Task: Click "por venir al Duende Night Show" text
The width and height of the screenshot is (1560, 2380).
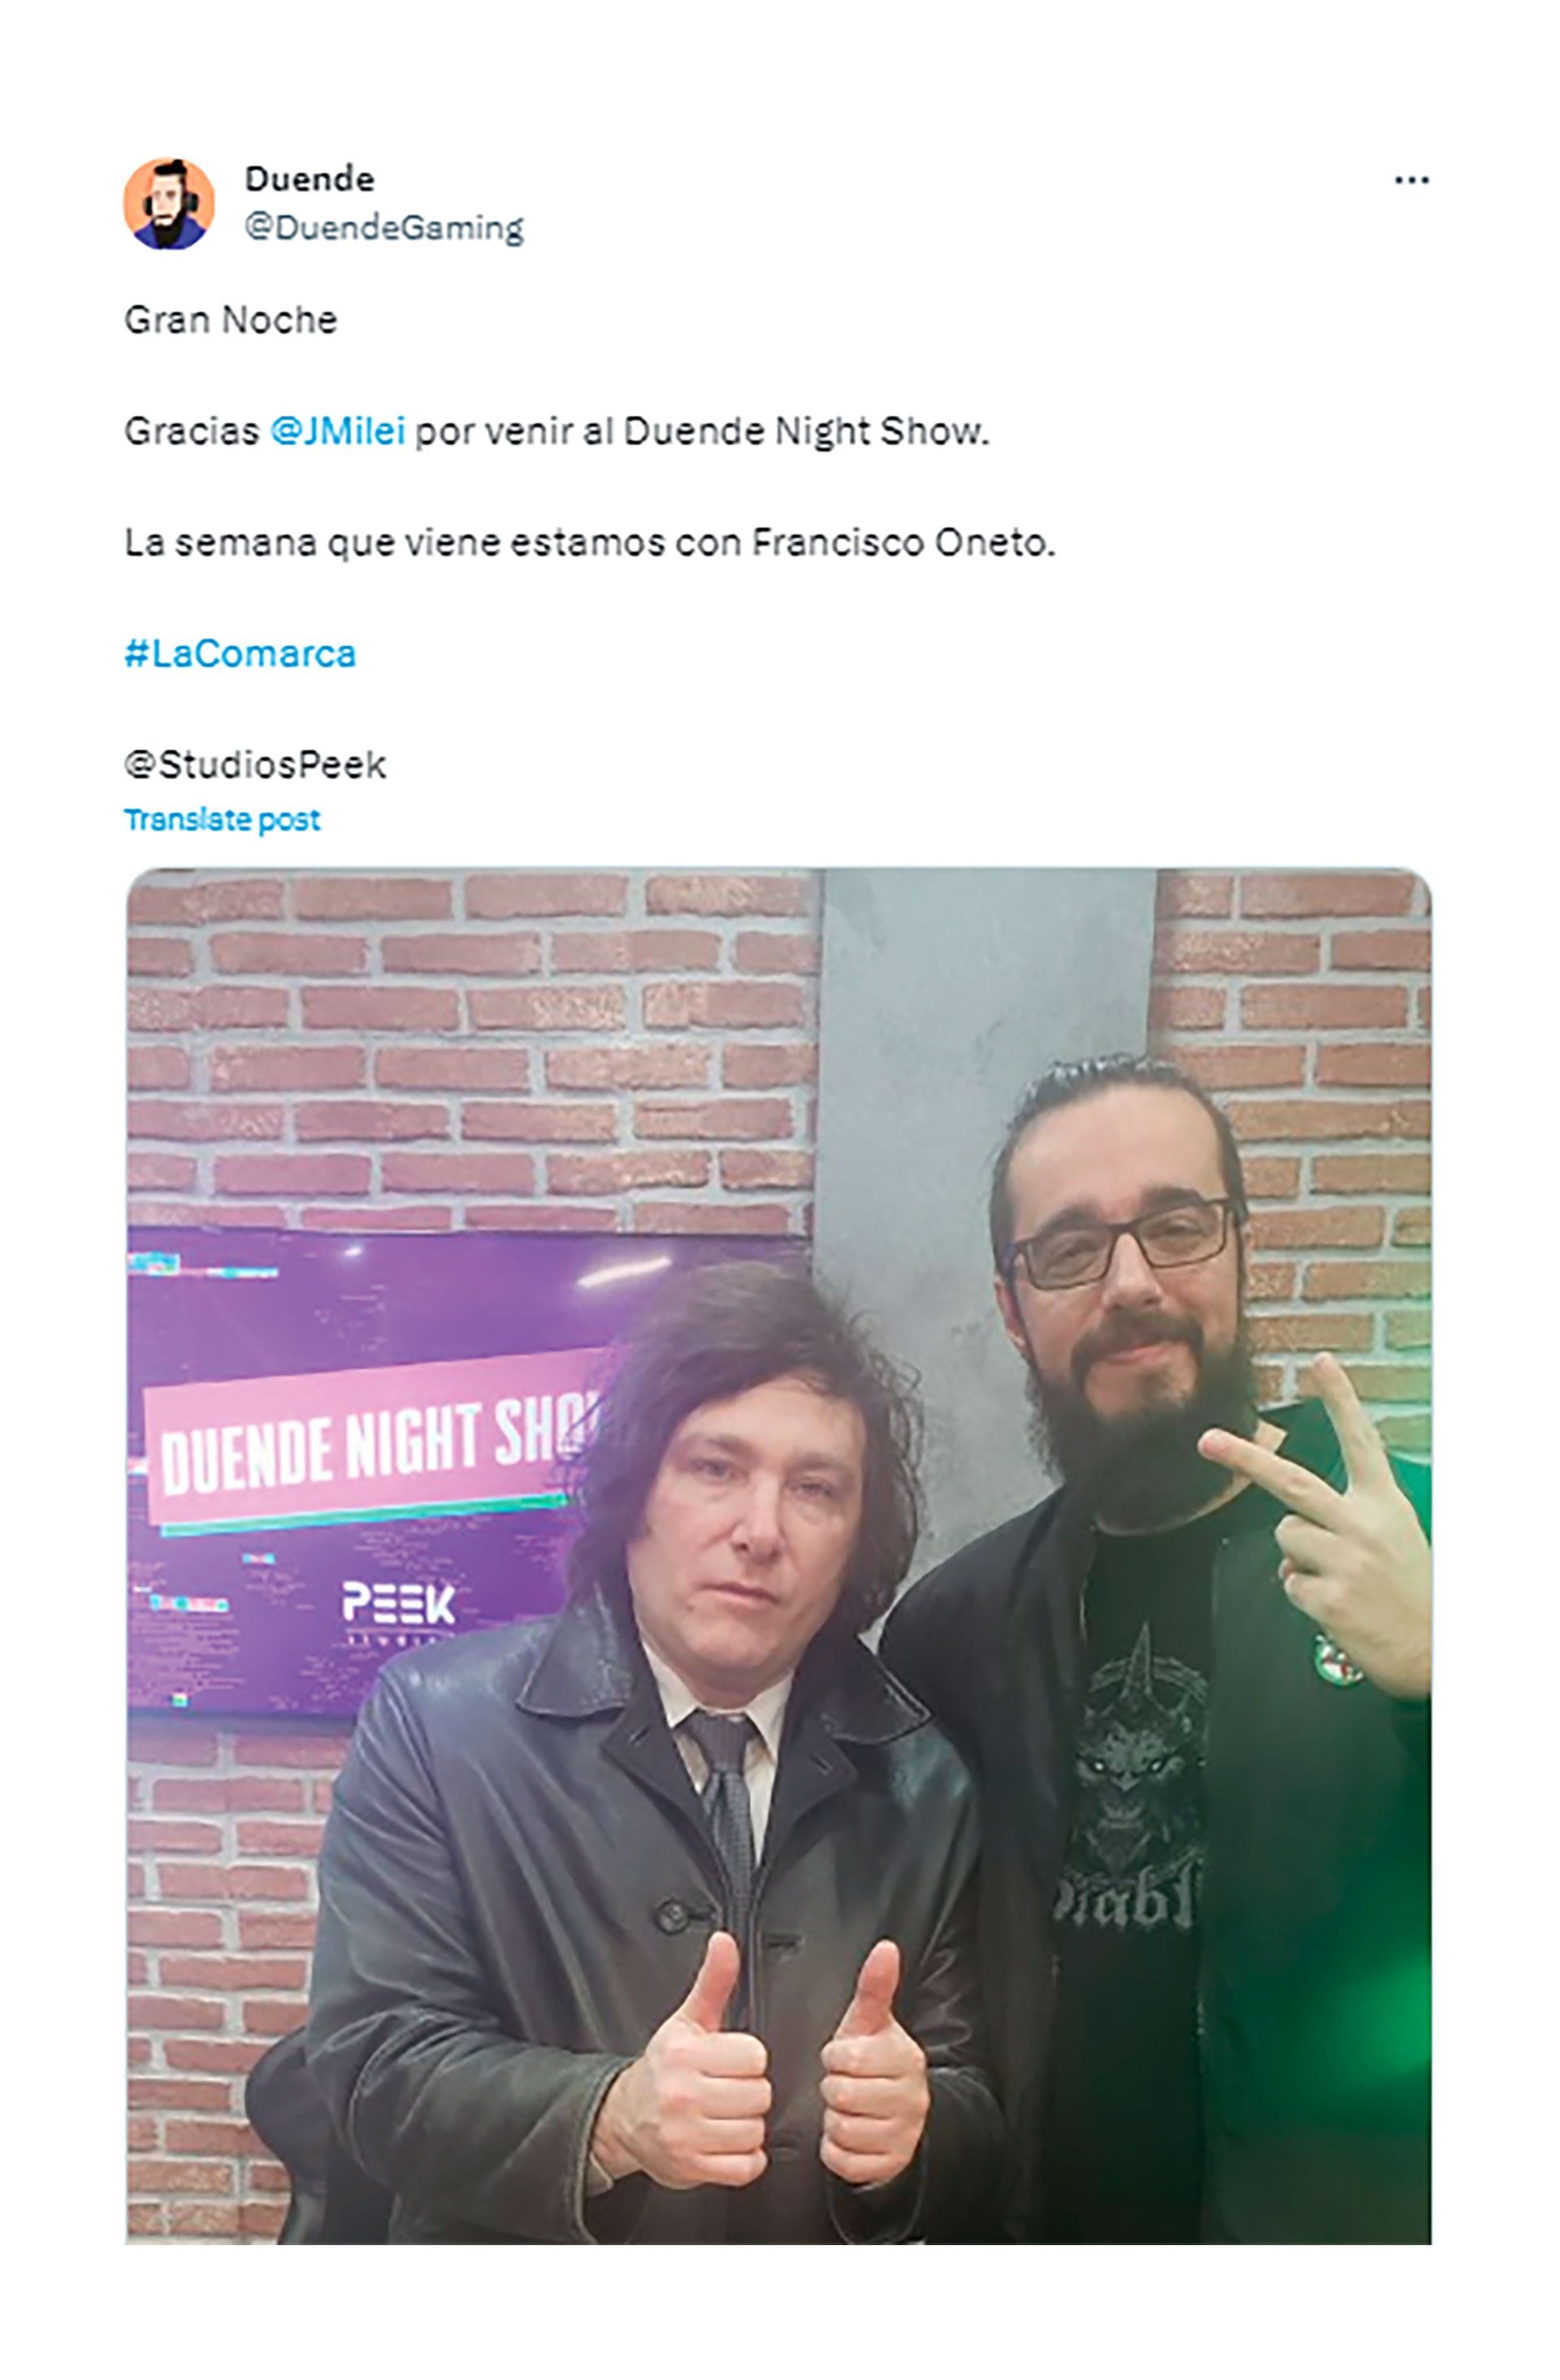Action: pyautogui.click(x=701, y=431)
